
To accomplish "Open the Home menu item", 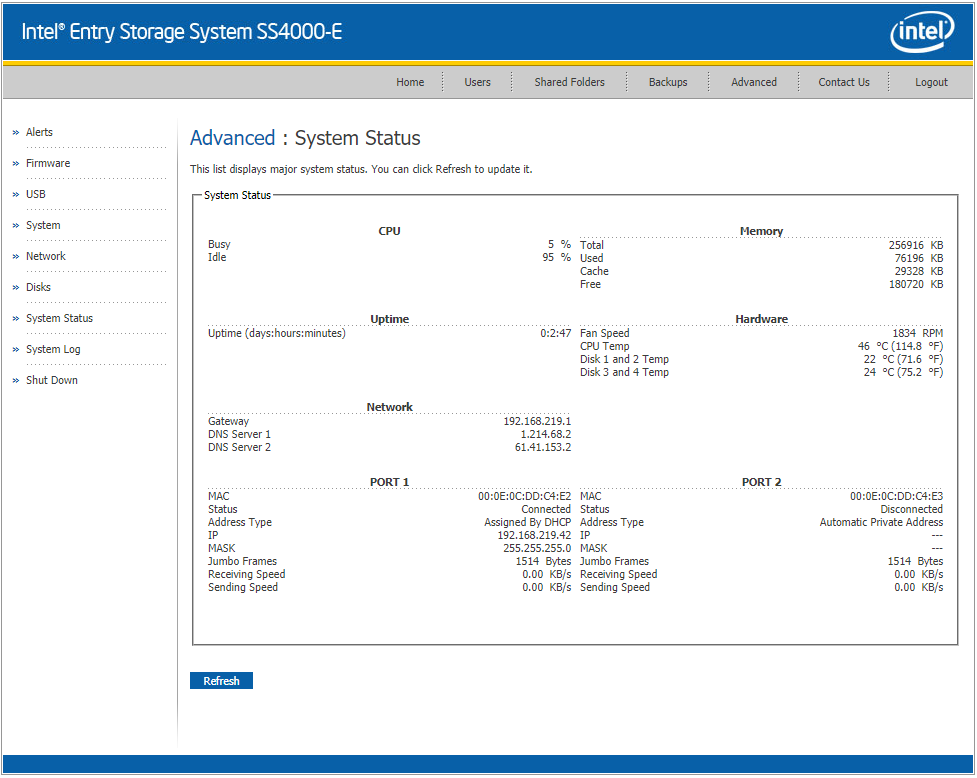I will tap(410, 82).
